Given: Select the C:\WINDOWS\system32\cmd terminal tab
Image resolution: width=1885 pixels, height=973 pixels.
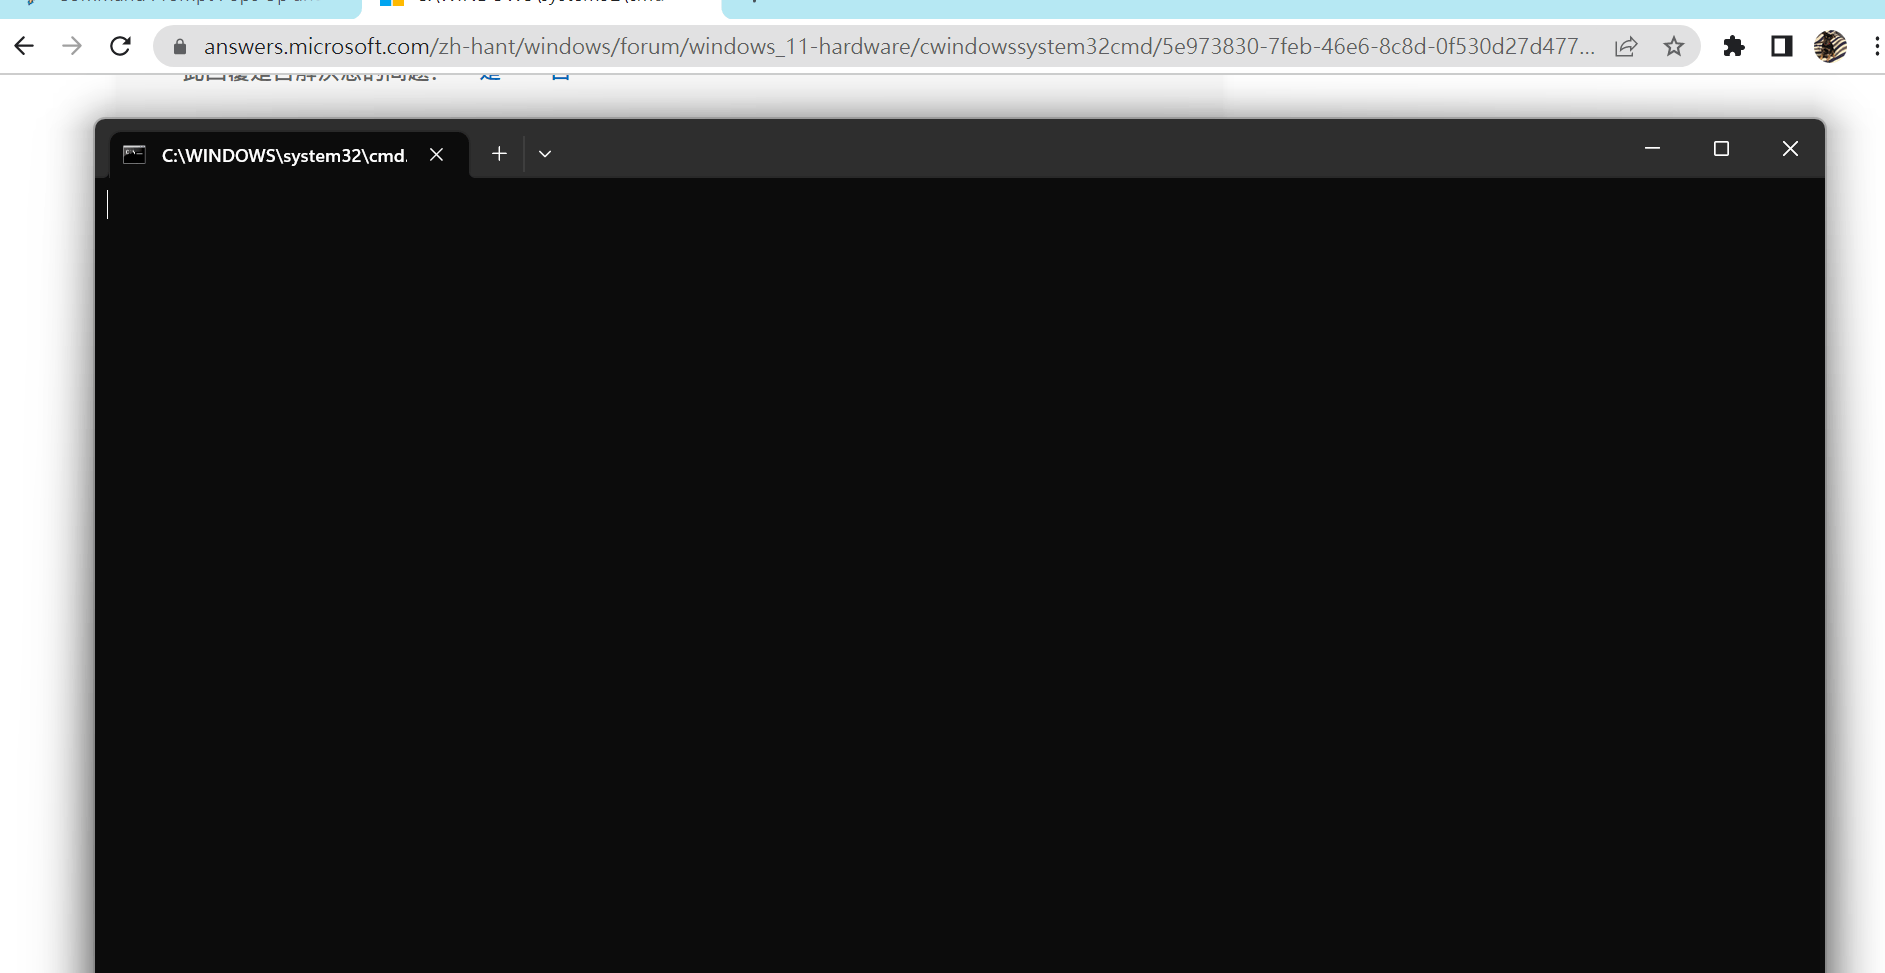Looking at the screenshot, I should tap(288, 155).
